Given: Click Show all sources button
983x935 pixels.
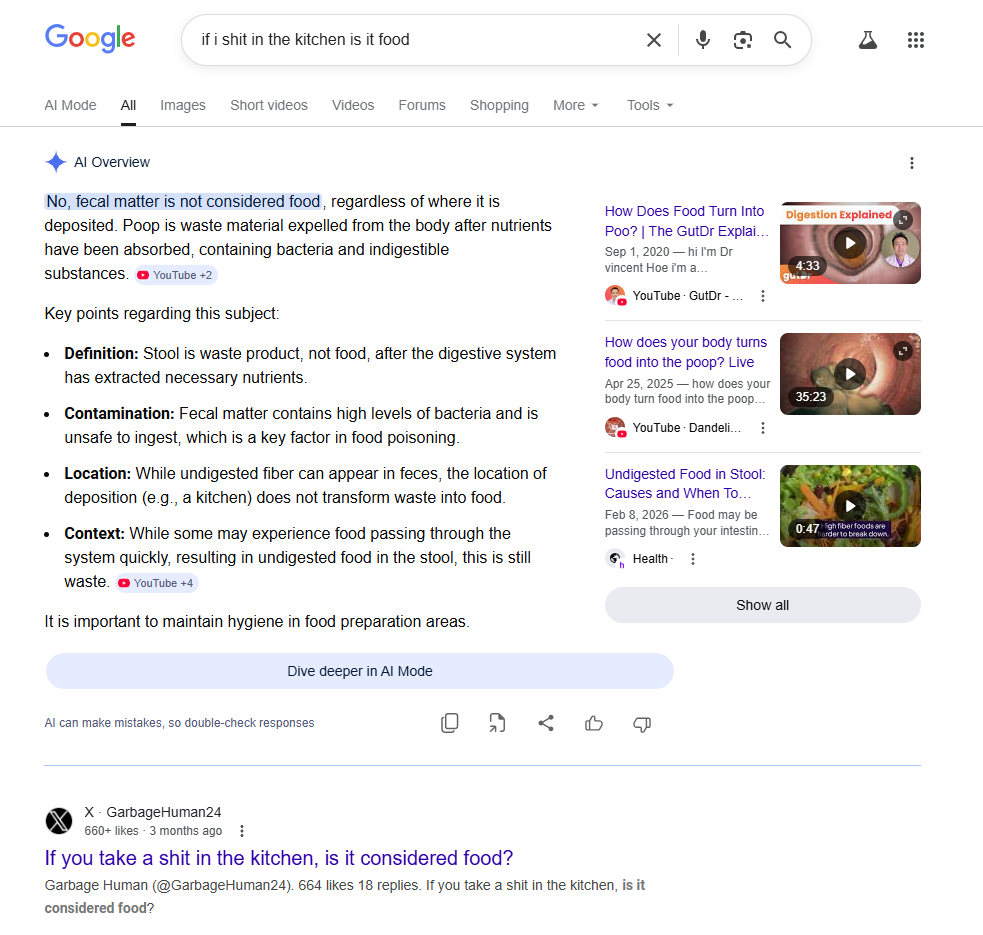Looking at the screenshot, I should [762, 605].
